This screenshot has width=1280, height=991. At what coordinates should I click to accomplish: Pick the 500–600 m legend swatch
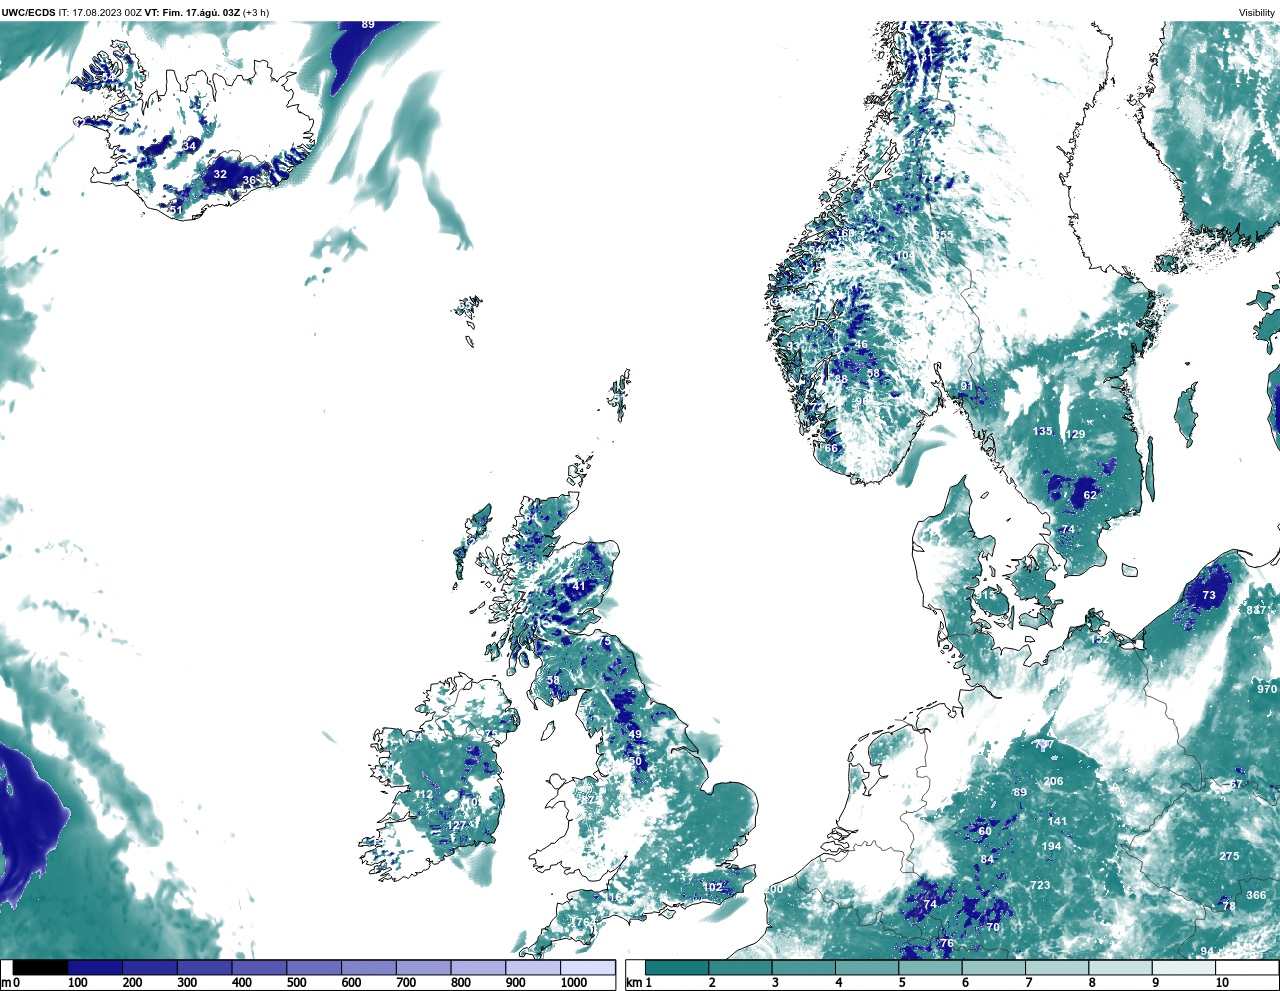pyautogui.click(x=314, y=968)
